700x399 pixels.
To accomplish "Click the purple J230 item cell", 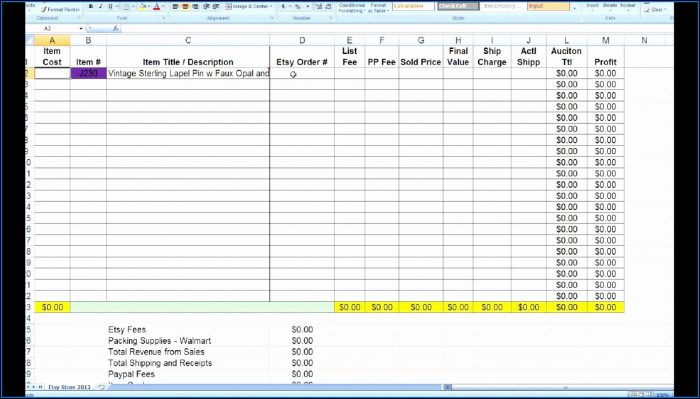I will click(x=88, y=73).
